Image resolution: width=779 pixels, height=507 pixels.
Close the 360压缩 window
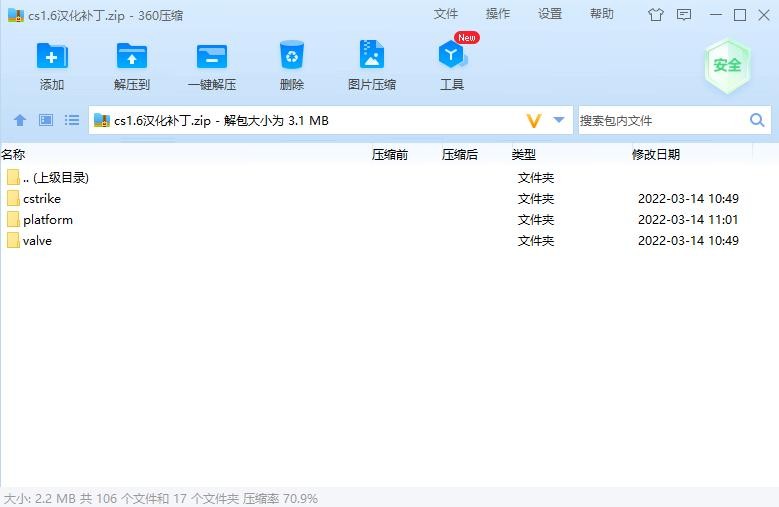[x=764, y=15]
